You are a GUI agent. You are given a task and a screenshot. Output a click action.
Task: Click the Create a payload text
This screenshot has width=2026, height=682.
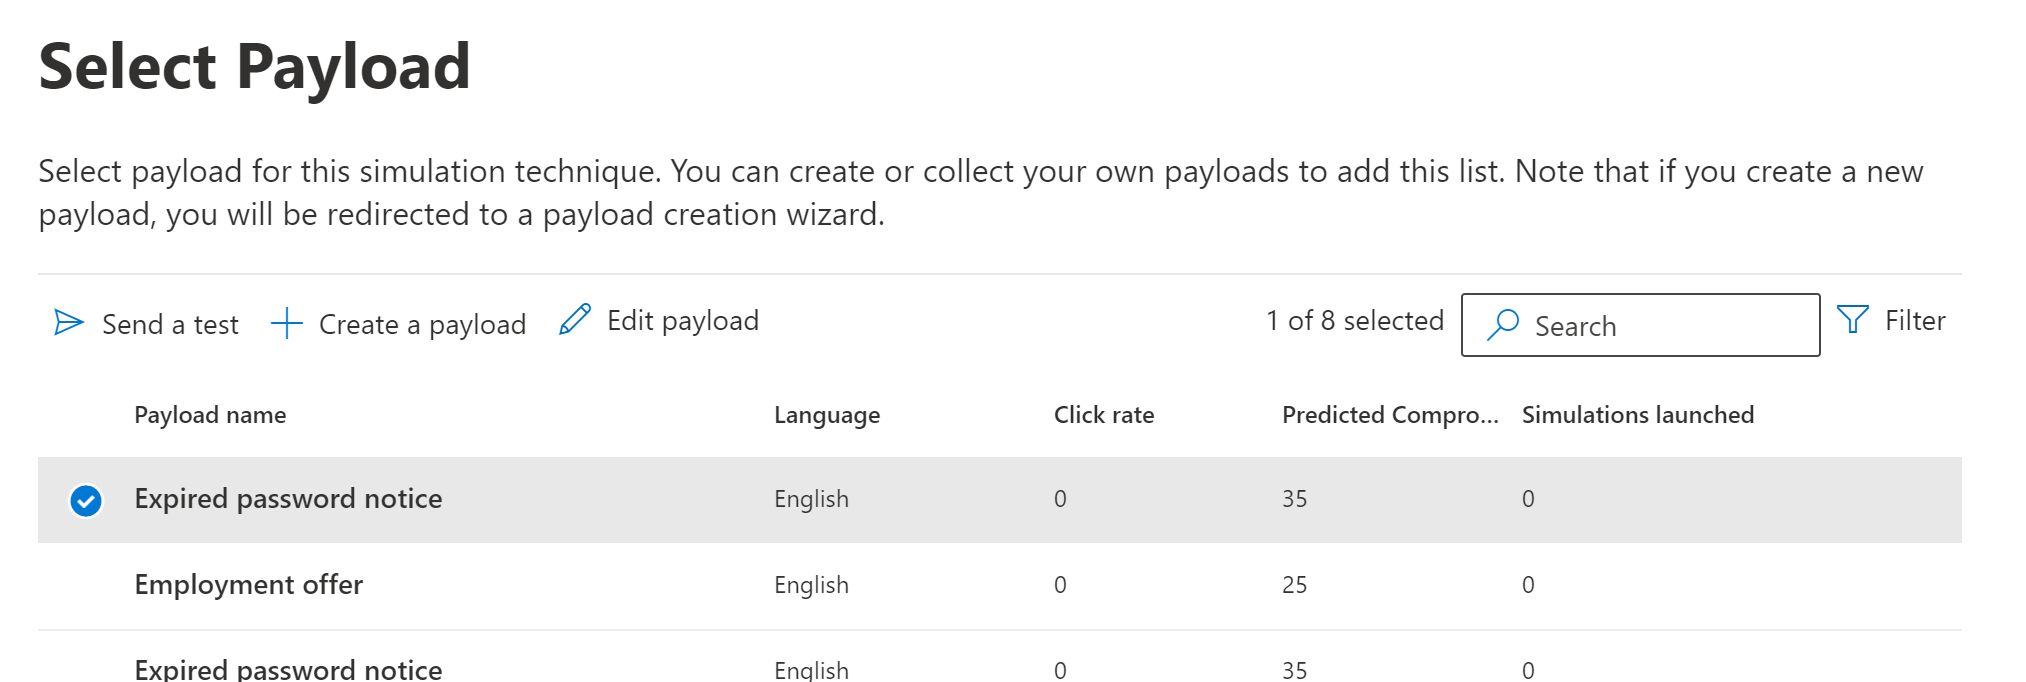421,324
